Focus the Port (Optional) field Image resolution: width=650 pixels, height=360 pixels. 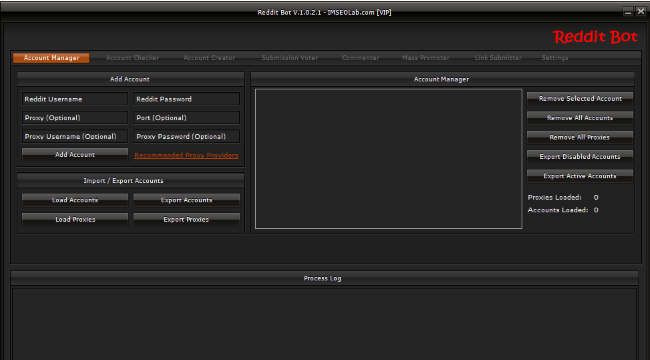tap(187, 118)
